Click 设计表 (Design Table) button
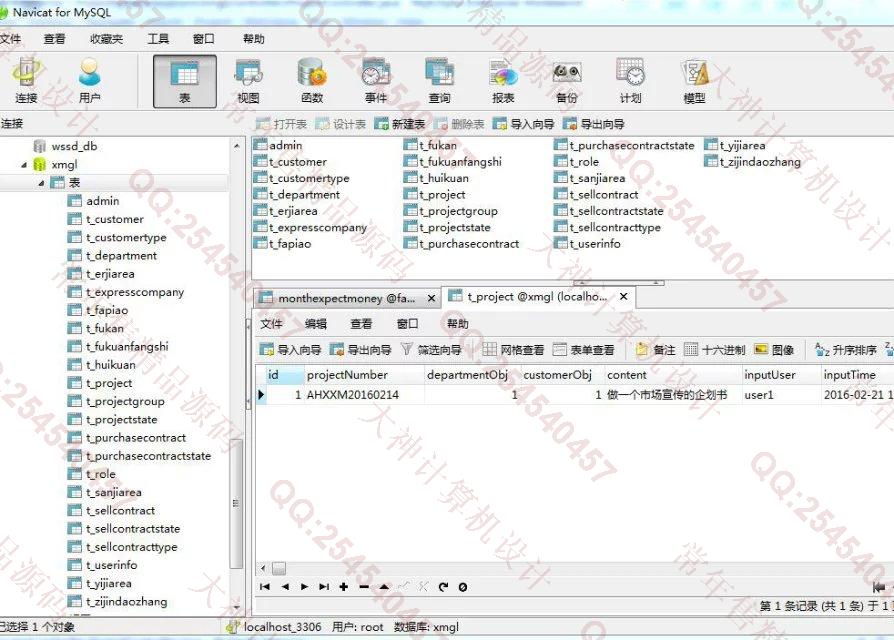Image resolution: width=894 pixels, height=640 pixels. pyautogui.click(x=341, y=124)
